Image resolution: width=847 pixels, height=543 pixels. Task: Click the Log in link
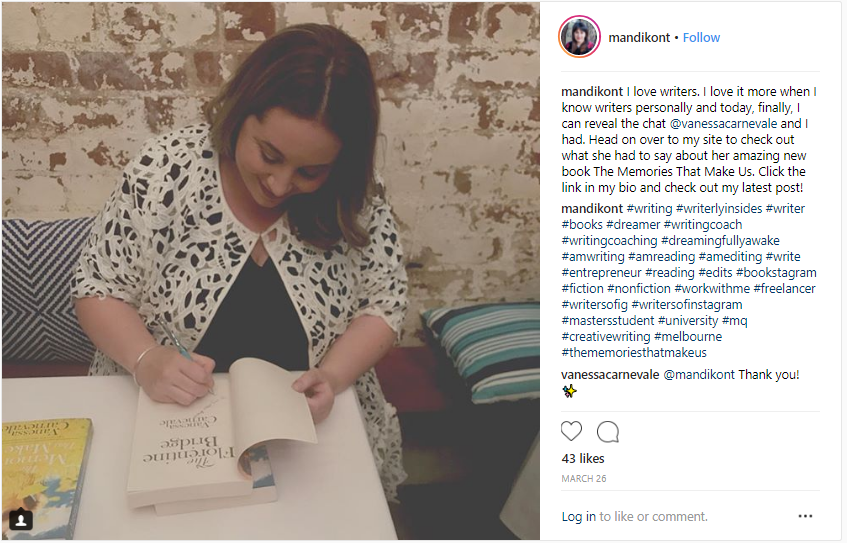tap(579, 517)
